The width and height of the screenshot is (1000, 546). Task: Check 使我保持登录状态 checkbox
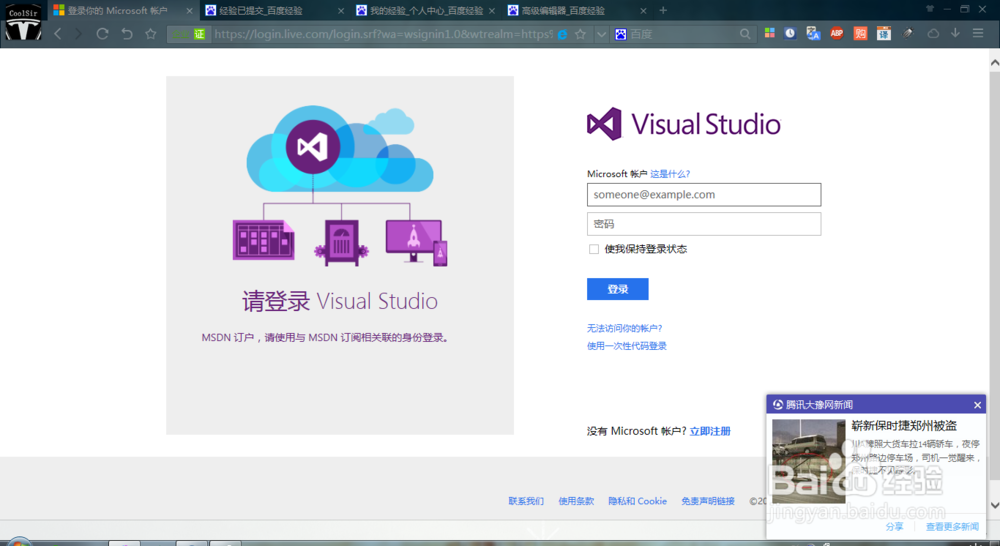pyautogui.click(x=594, y=249)
